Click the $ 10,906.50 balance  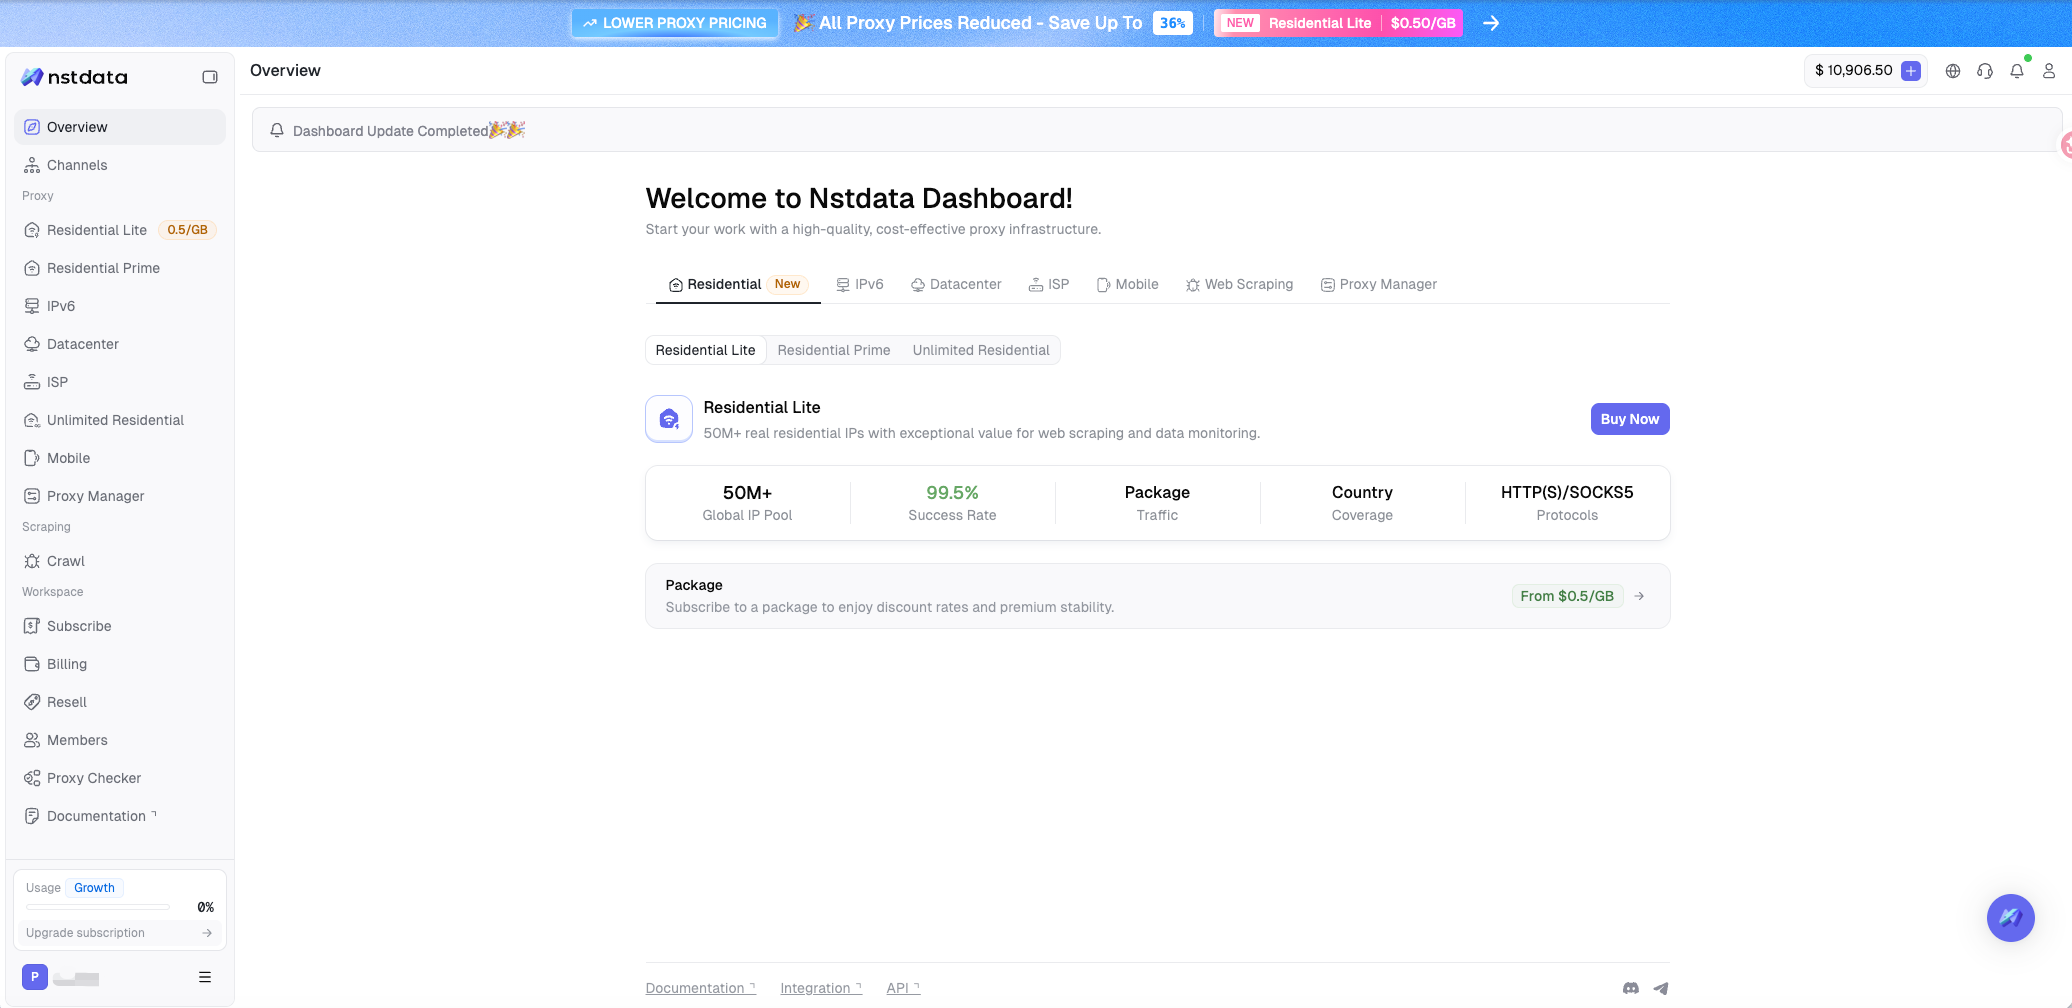click(1854, 71)
